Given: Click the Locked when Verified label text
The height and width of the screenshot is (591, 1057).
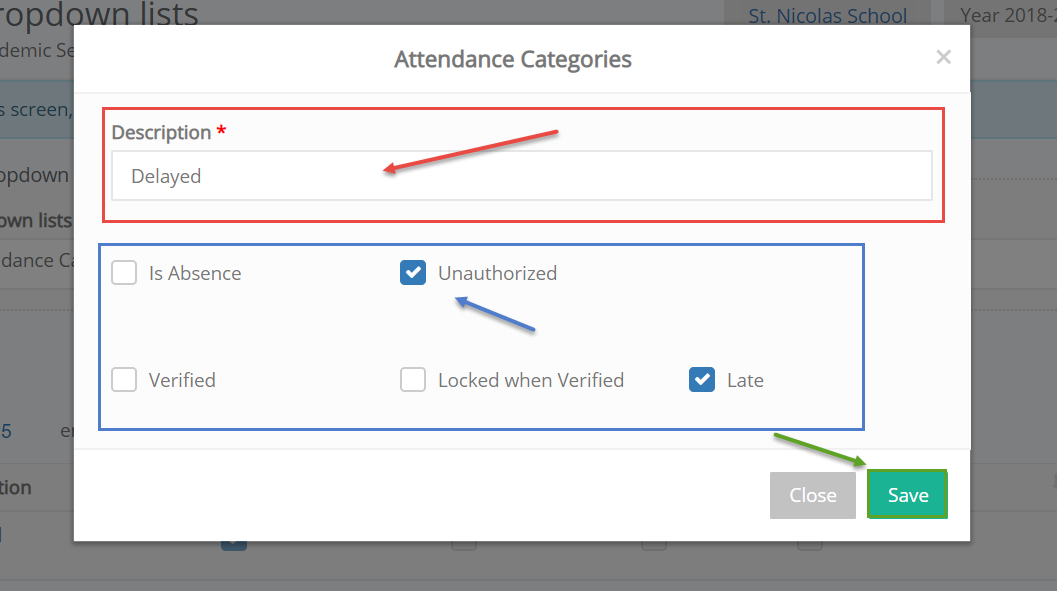Looking at the screenshot, I should coord(531,380).
